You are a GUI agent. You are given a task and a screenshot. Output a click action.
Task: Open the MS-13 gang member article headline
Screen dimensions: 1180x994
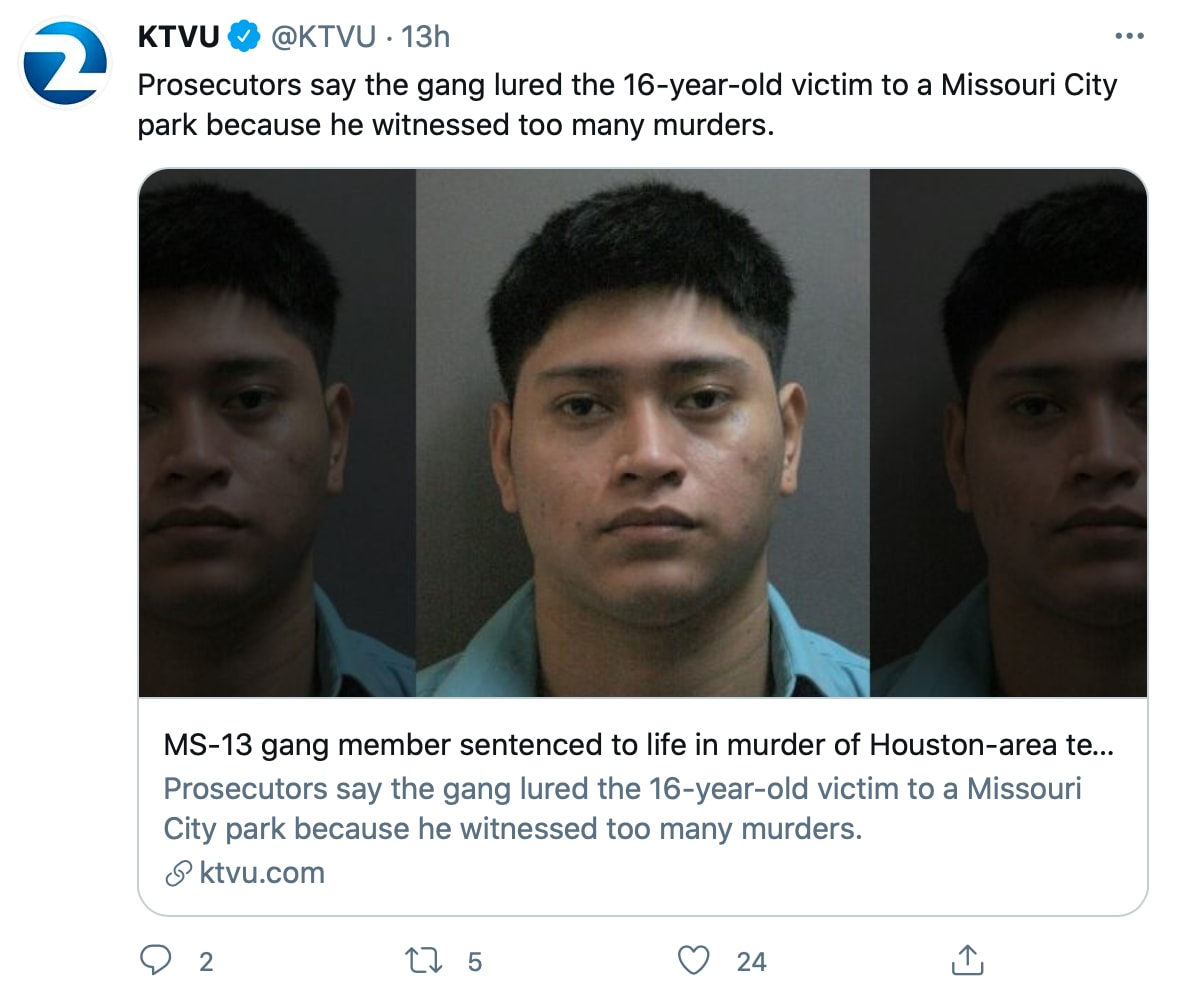pyautogui.click(x=638, y=745)
